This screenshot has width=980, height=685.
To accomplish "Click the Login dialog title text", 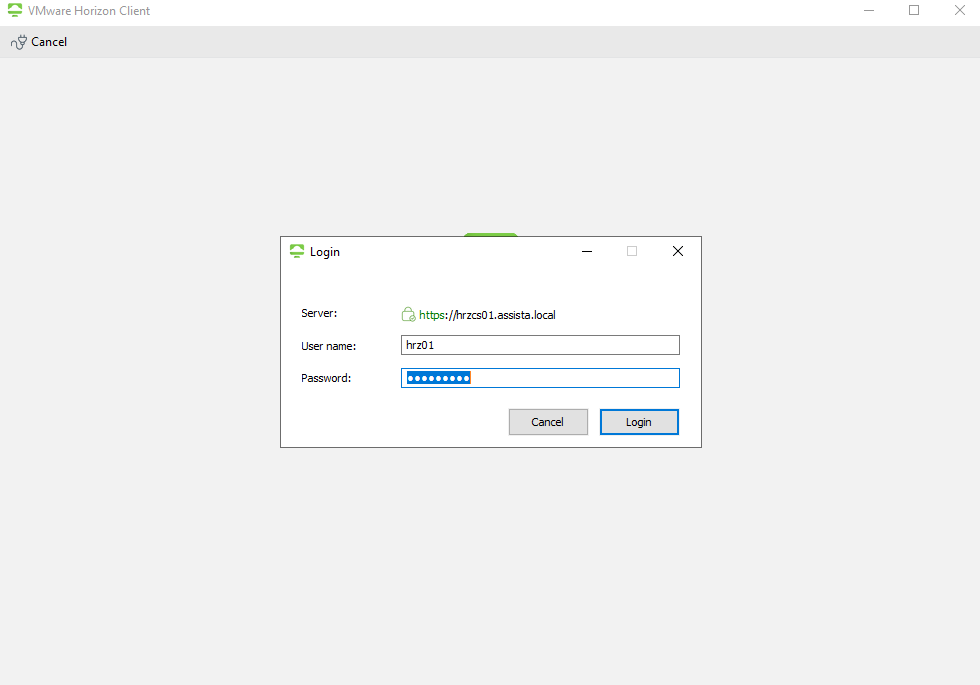I will coord(324,252).
